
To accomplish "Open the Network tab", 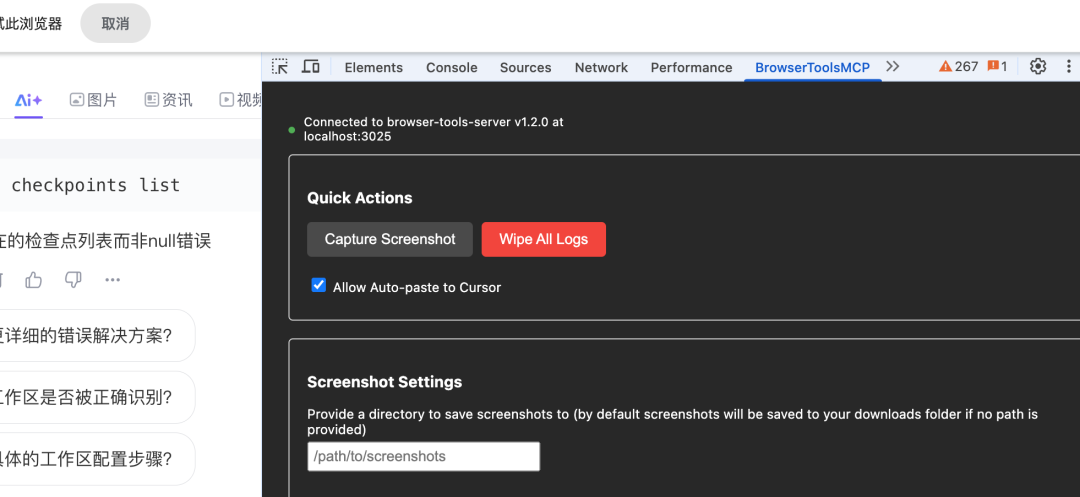I will point(601,68).
